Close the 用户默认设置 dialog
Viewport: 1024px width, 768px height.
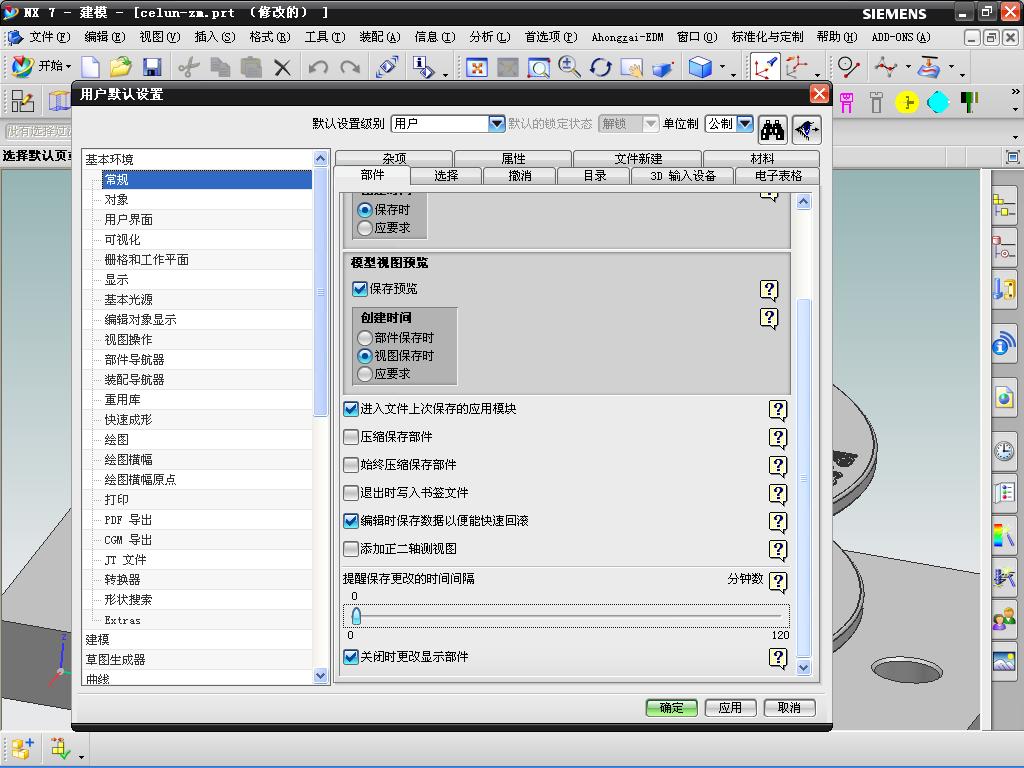click(x=819, y=94)
